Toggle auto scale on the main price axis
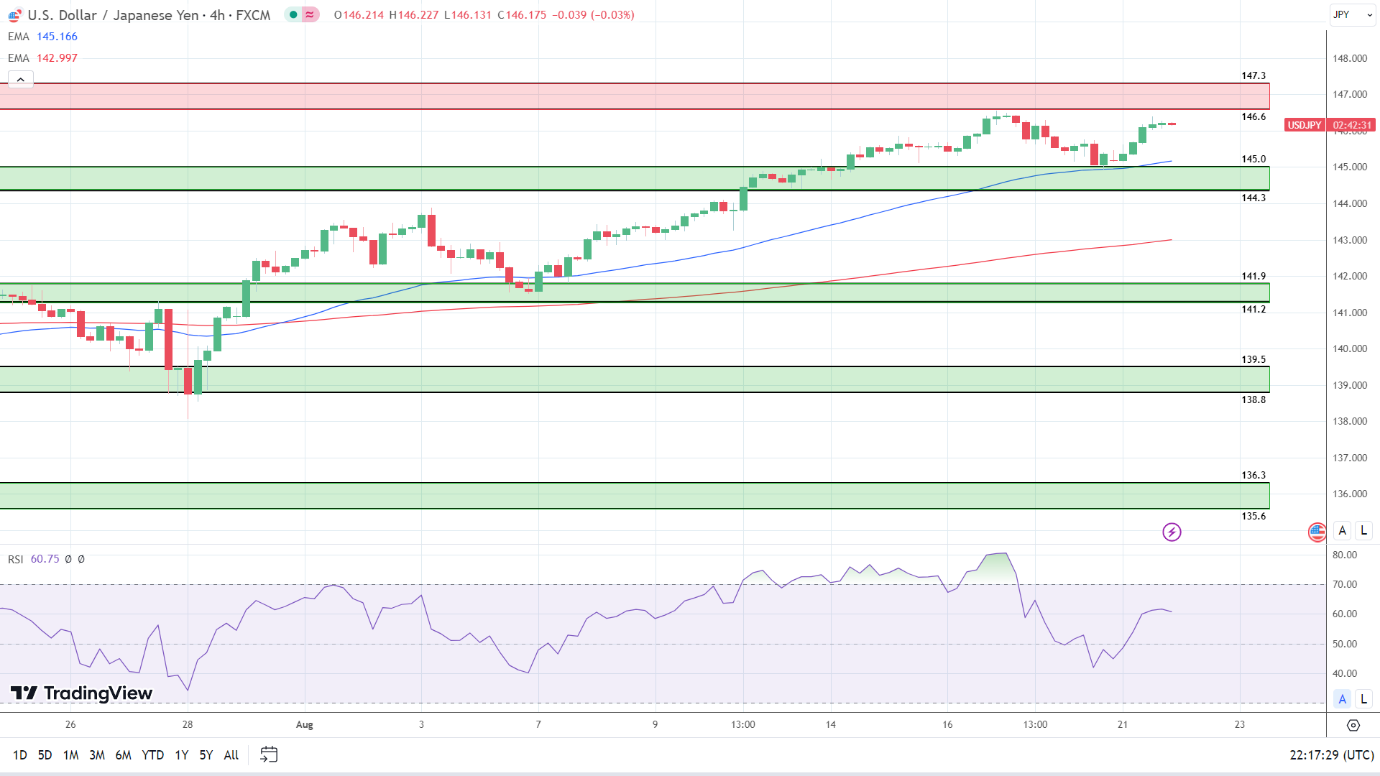Image resolution: width=1380 pixels, height=776 pixels. (1343, 531)
